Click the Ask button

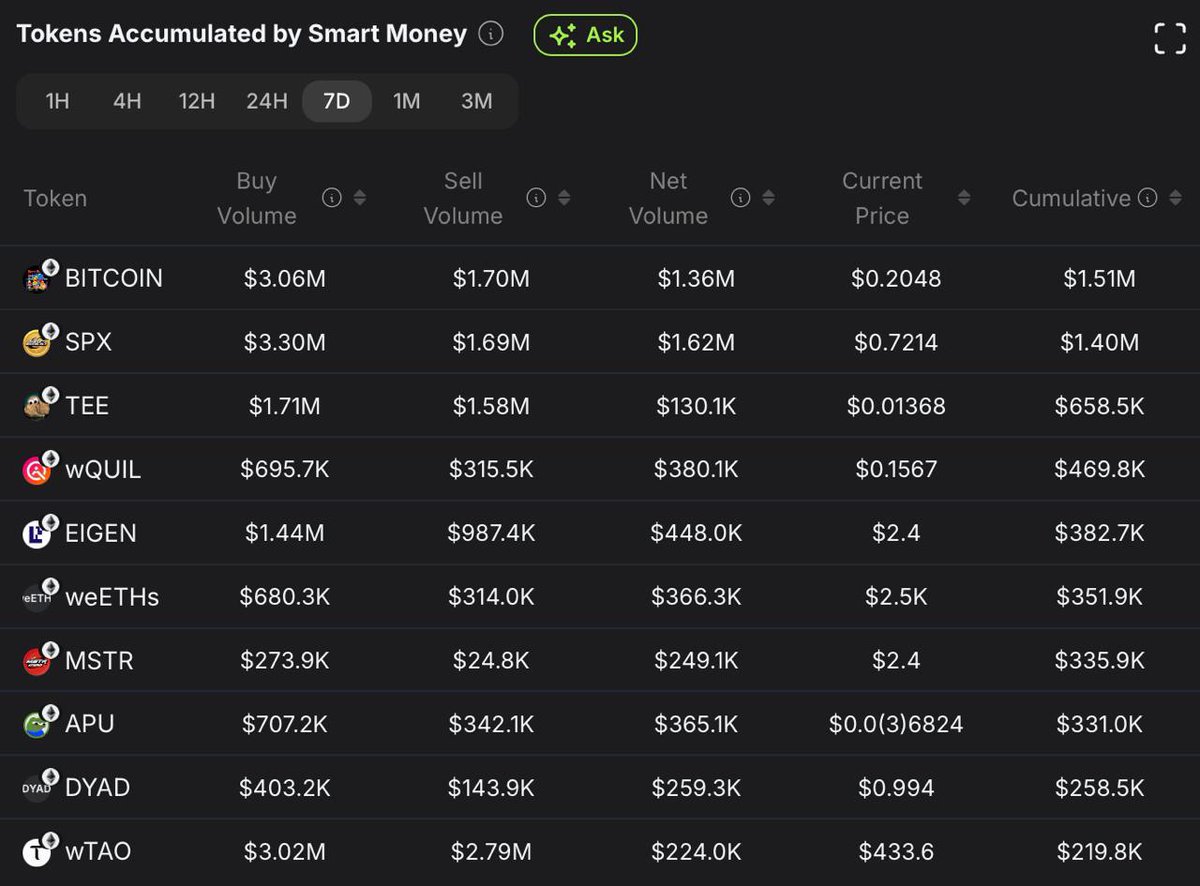pos(586,33)
